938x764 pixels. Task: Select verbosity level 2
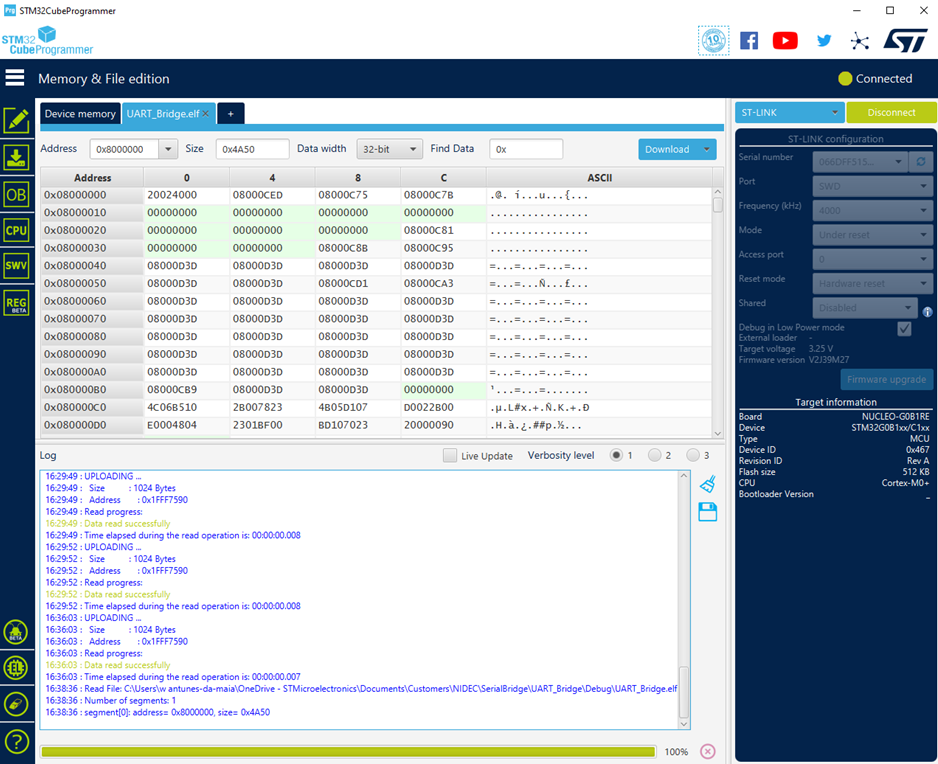point(654,455)
